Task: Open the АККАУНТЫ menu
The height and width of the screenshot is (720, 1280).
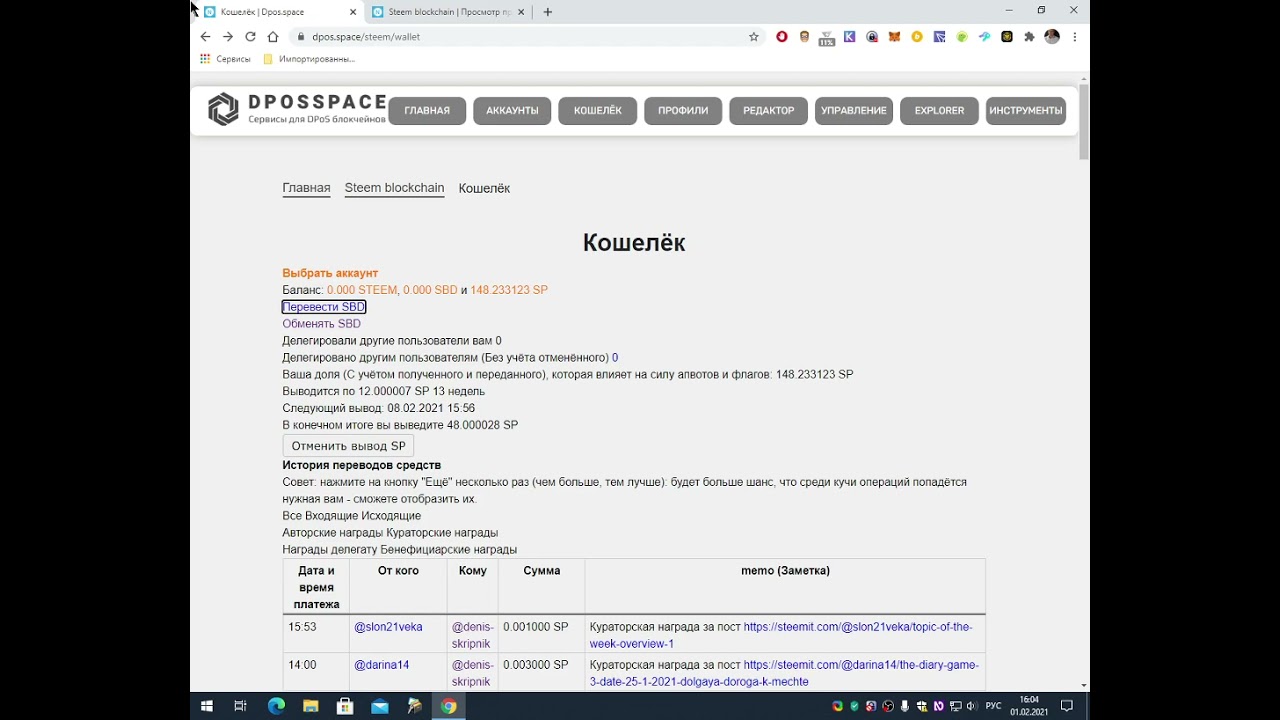Action: (512, 110)
